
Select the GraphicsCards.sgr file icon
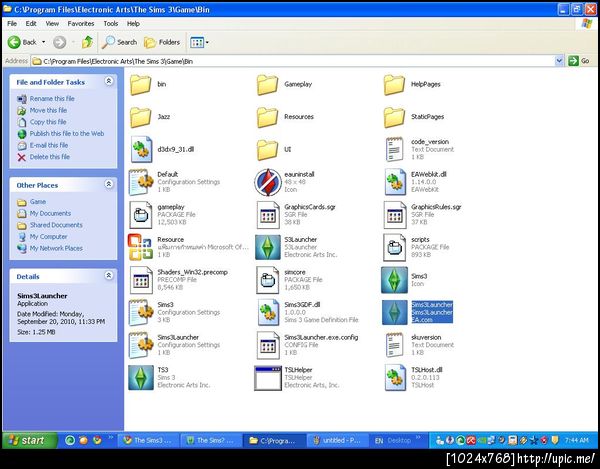click(x=268, y=215)
